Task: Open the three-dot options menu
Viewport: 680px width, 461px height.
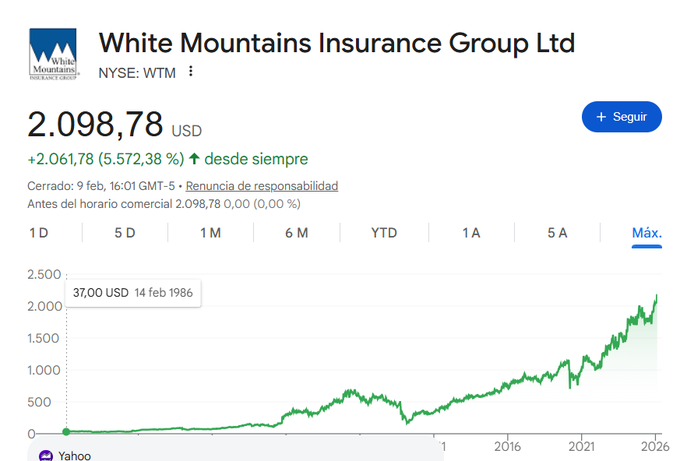Action: 191,71
